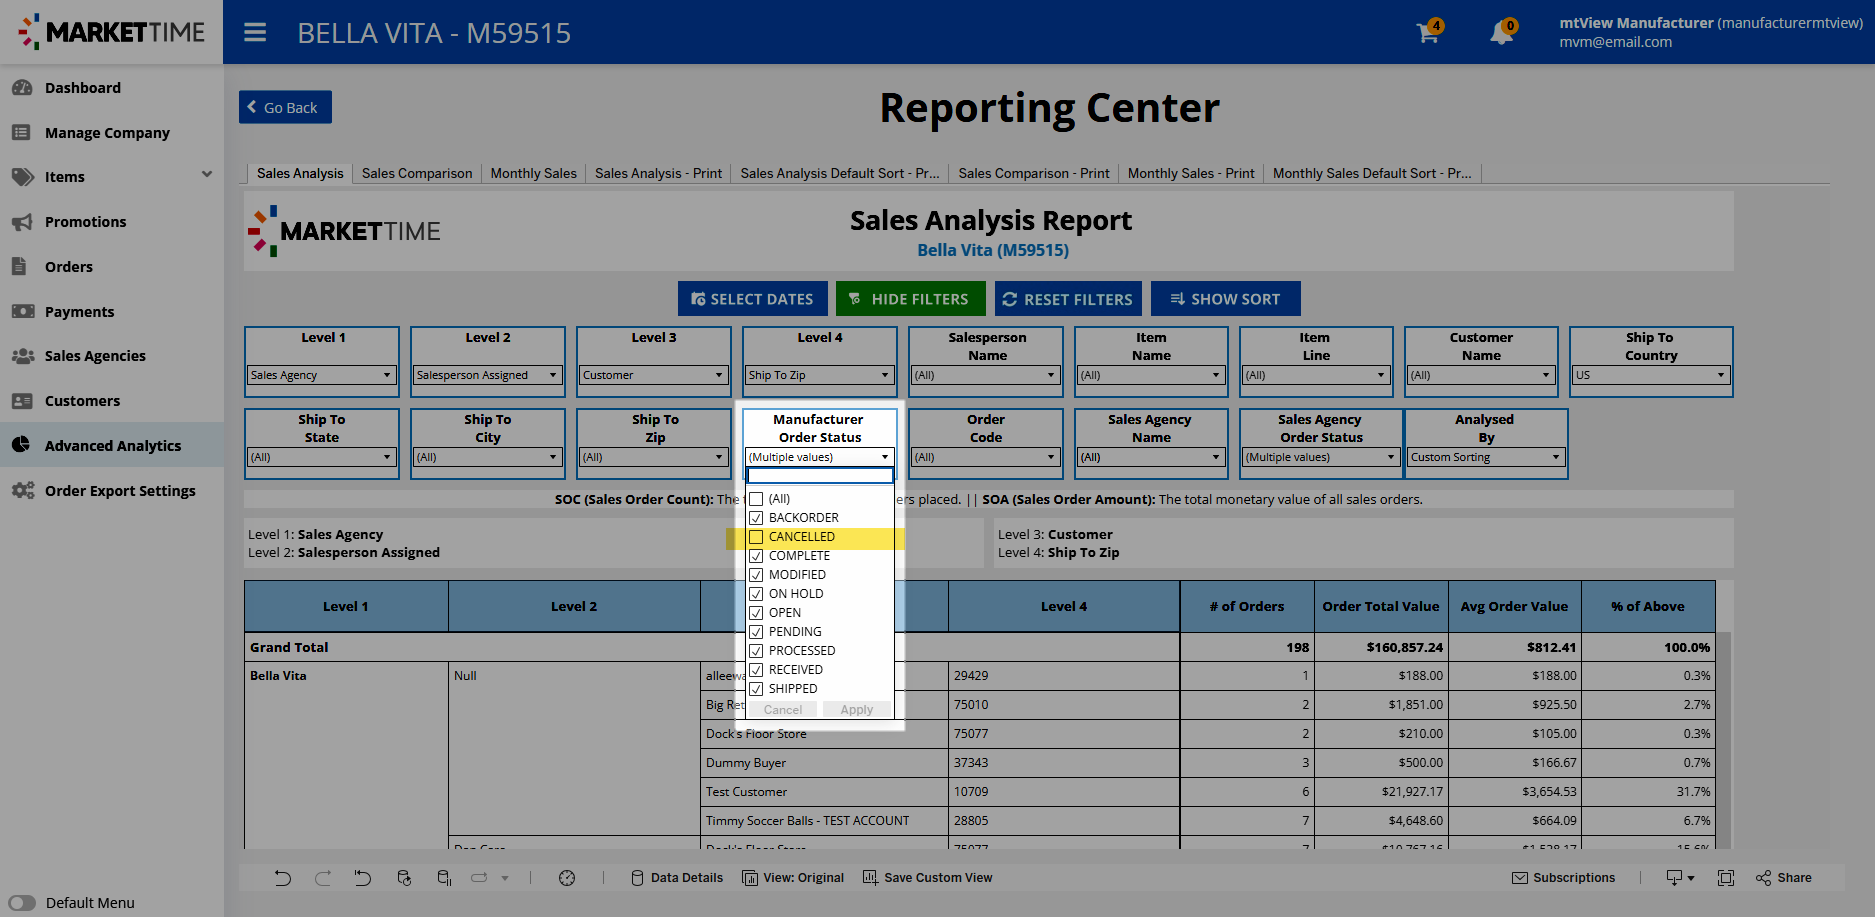Open the shopping cart icon
This screenshot has height=917, width=1875.
point(1428,33)
